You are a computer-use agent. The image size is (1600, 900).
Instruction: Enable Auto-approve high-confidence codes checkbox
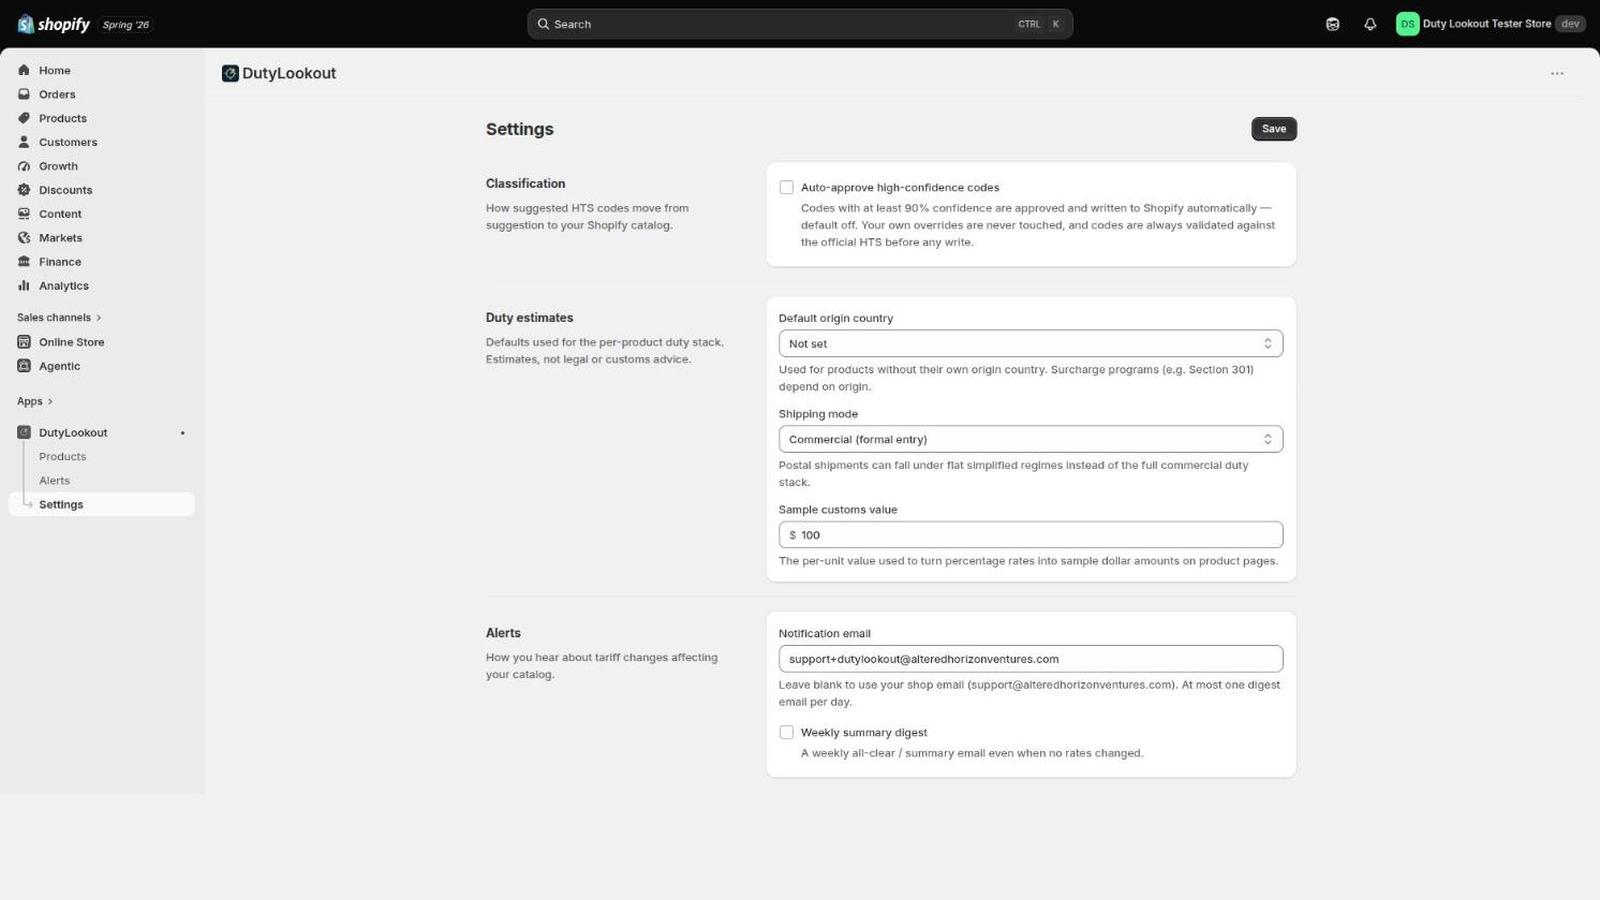[786, 187]
